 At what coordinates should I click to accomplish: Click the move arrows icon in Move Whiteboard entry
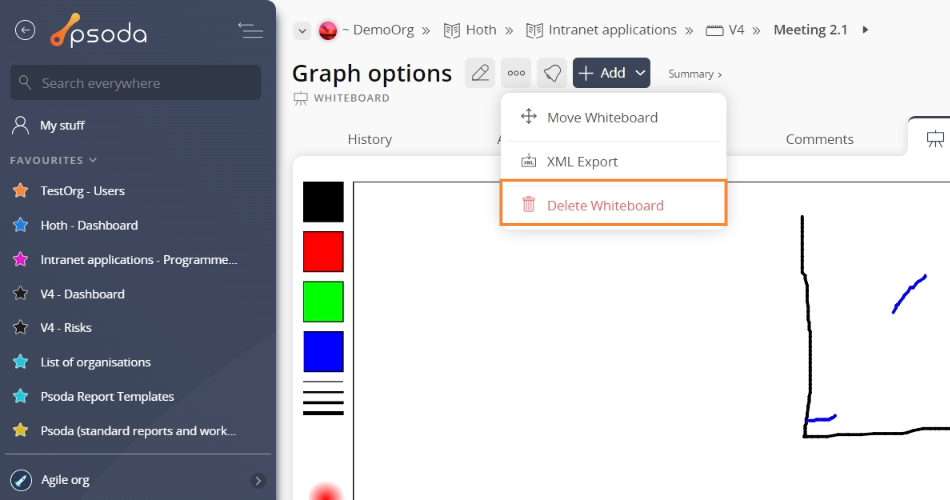point(529,116)
